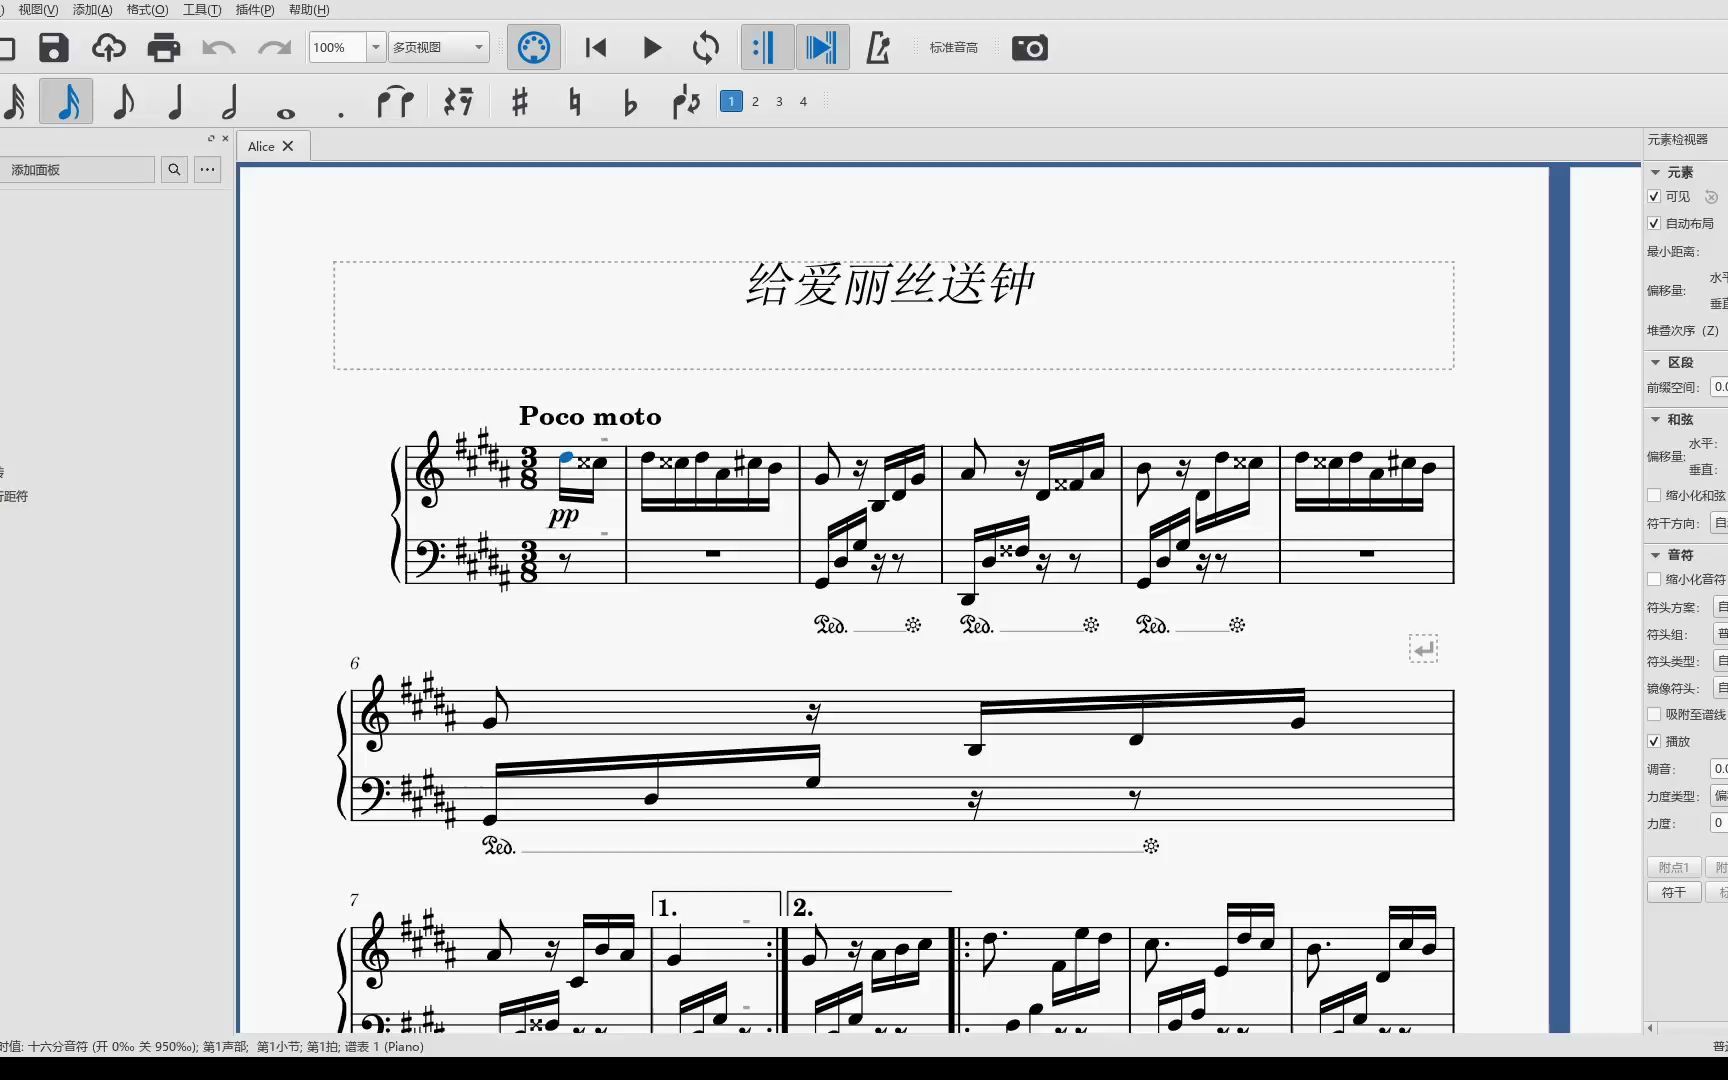The height and width of the screenshot is (1080, 1728).
Task: Add augmentation dot
Action: 341,115
